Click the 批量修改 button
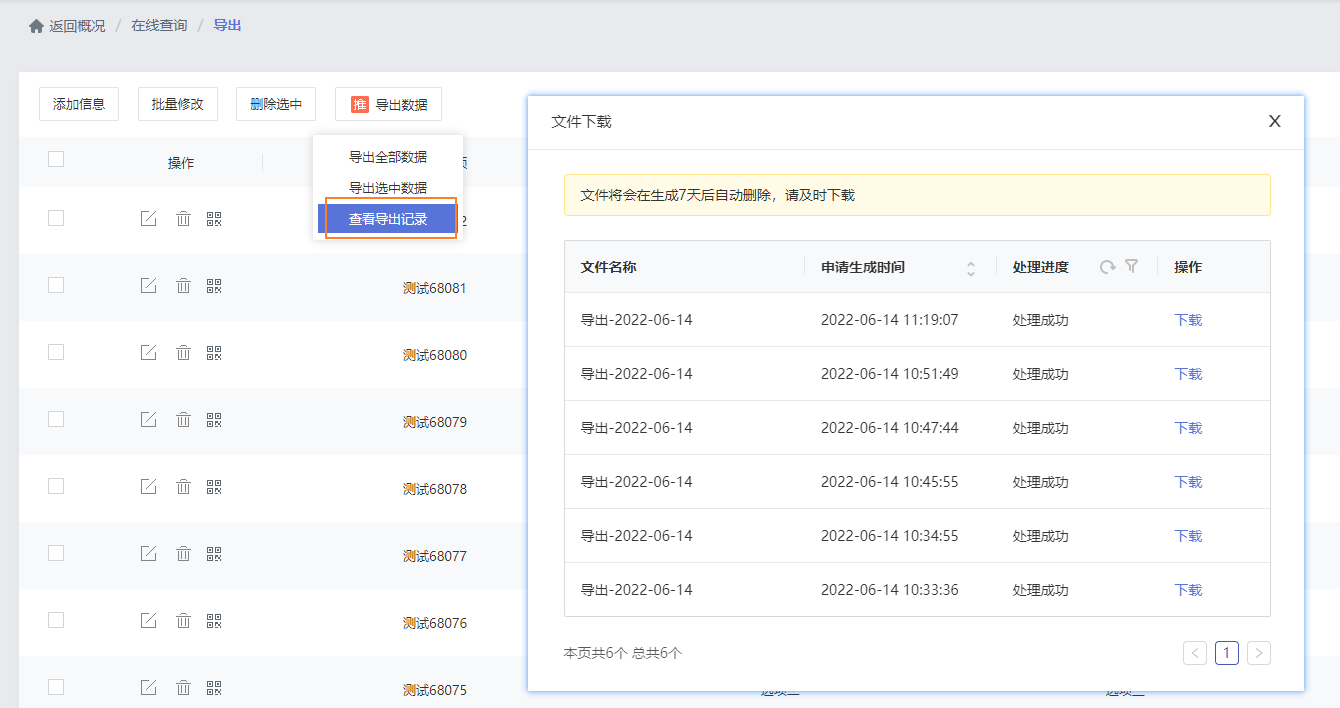This screenshot has height=708, width=1340. click(x=178, y=104)
